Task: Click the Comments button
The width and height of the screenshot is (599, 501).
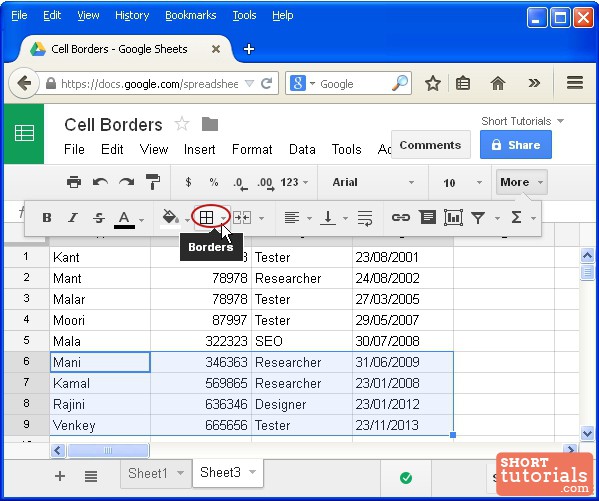Action: [431, 145]
